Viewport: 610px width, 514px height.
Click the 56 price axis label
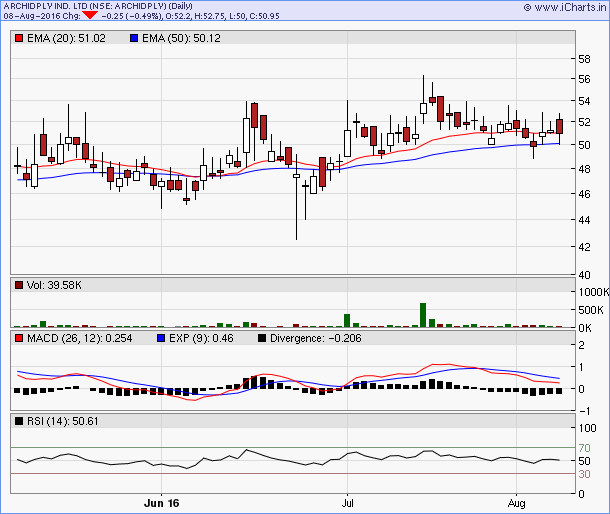(584, 79)
